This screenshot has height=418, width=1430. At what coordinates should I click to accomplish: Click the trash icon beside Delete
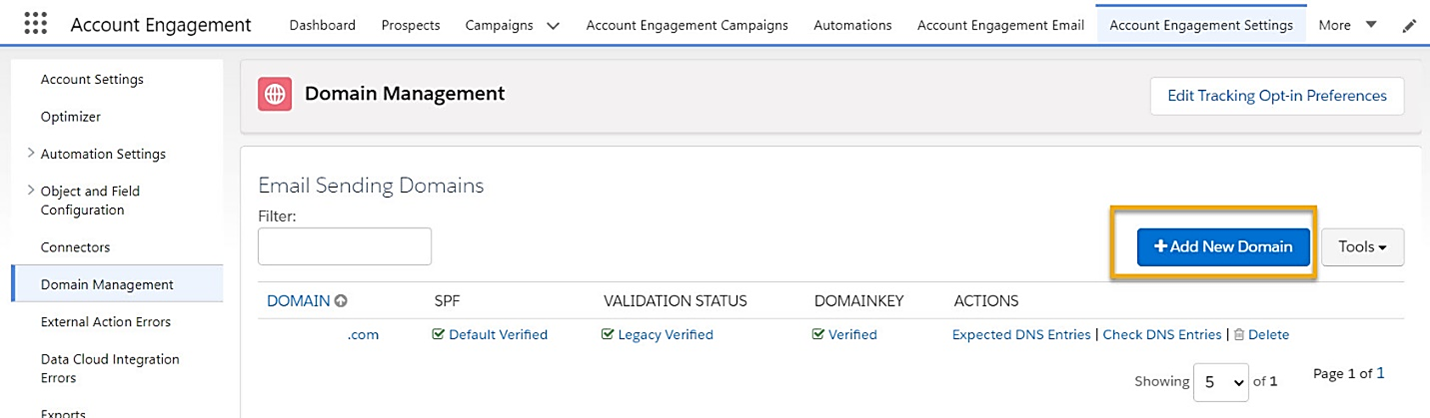point(1239,335)
